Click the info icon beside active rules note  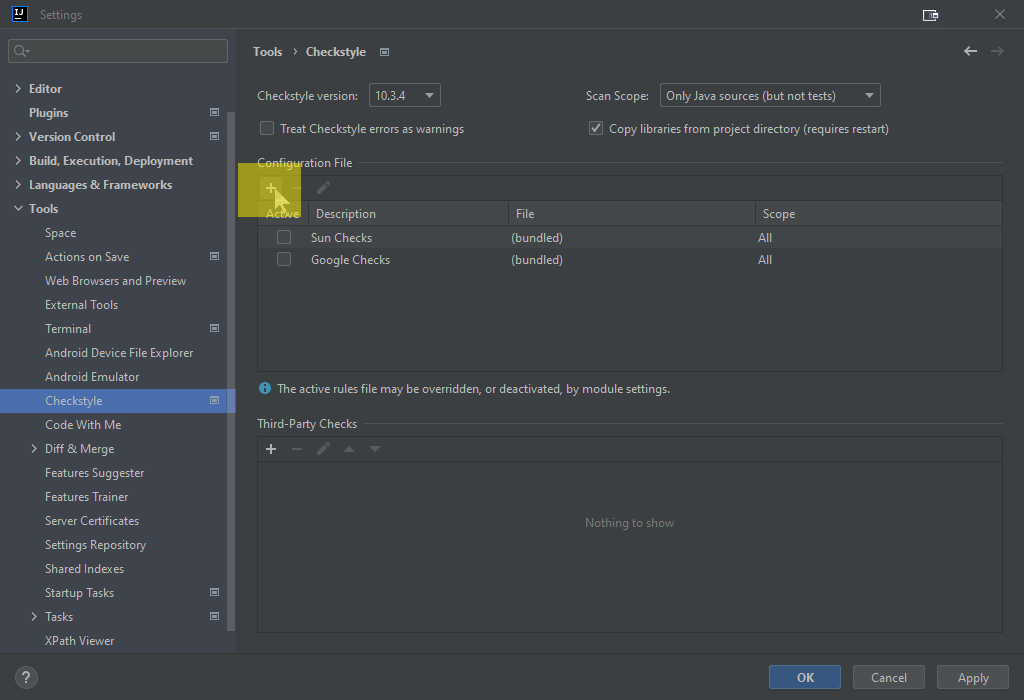pyautogui.click(x=264, y=389)
